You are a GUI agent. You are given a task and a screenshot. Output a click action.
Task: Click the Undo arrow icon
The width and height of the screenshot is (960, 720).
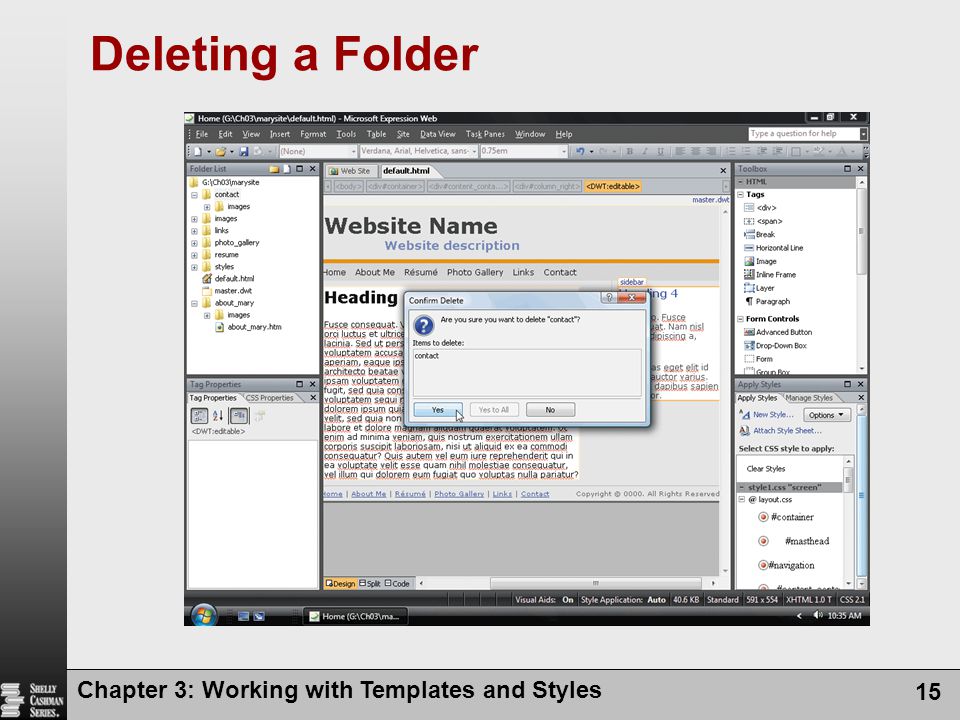click(x=580, y=151)
